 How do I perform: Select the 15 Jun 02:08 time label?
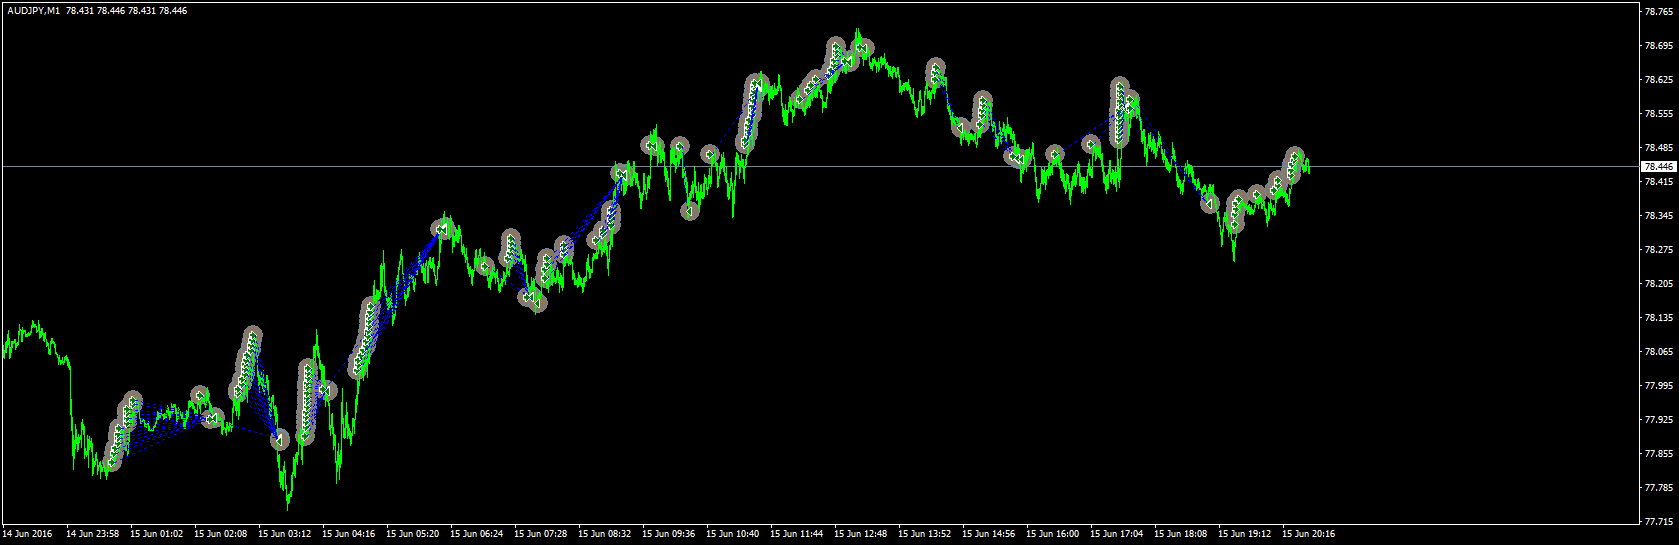(220, 534)
